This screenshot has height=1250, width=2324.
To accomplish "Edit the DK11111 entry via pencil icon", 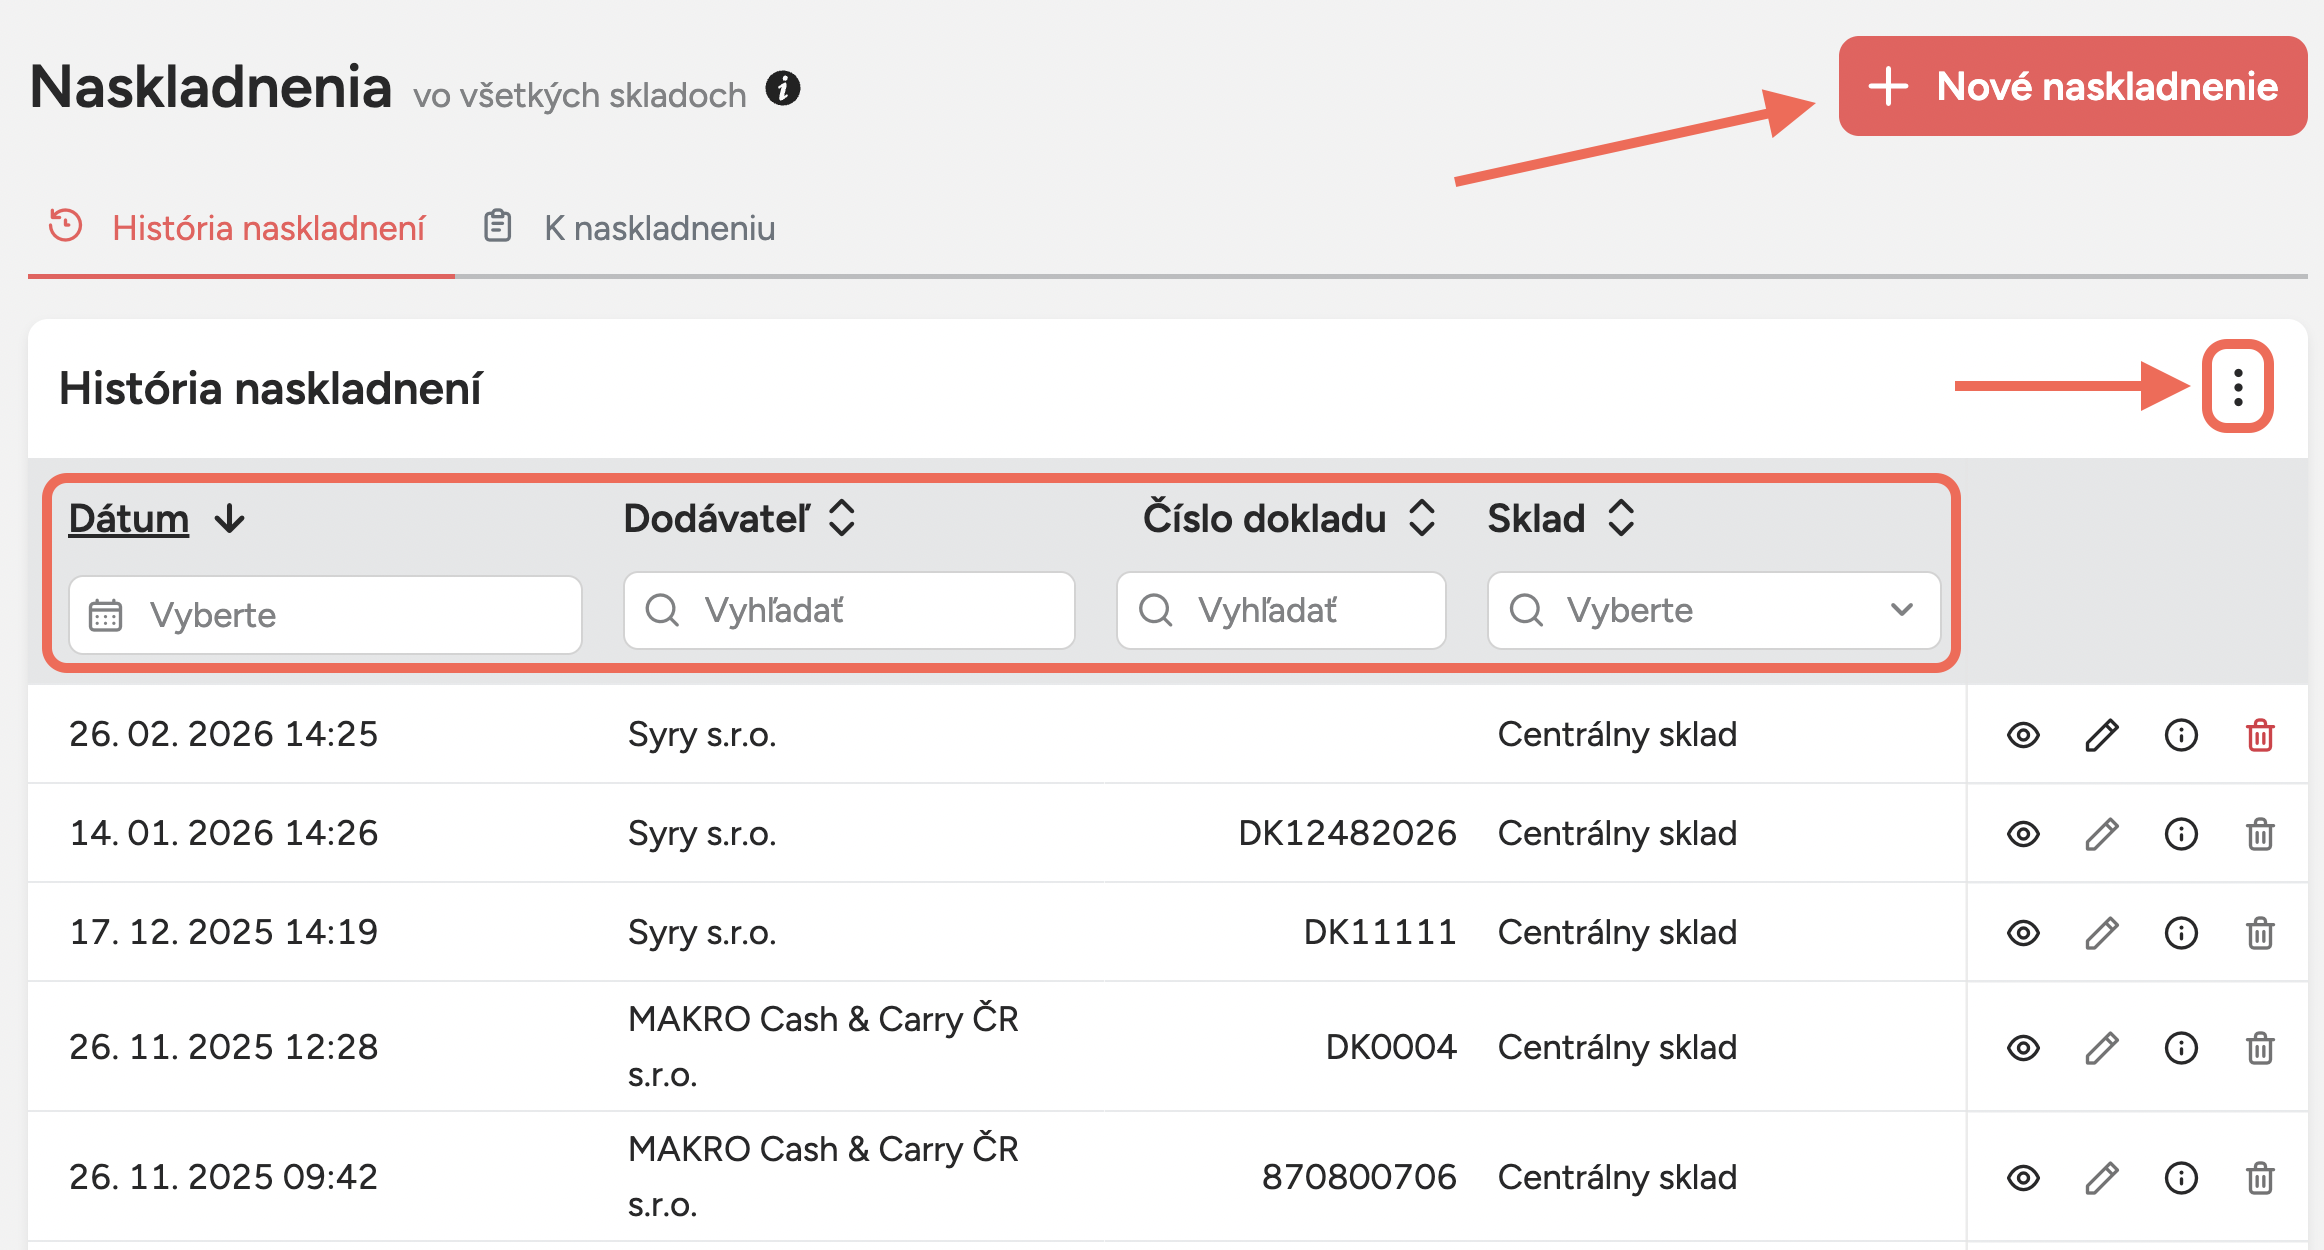I will 2101,933.
